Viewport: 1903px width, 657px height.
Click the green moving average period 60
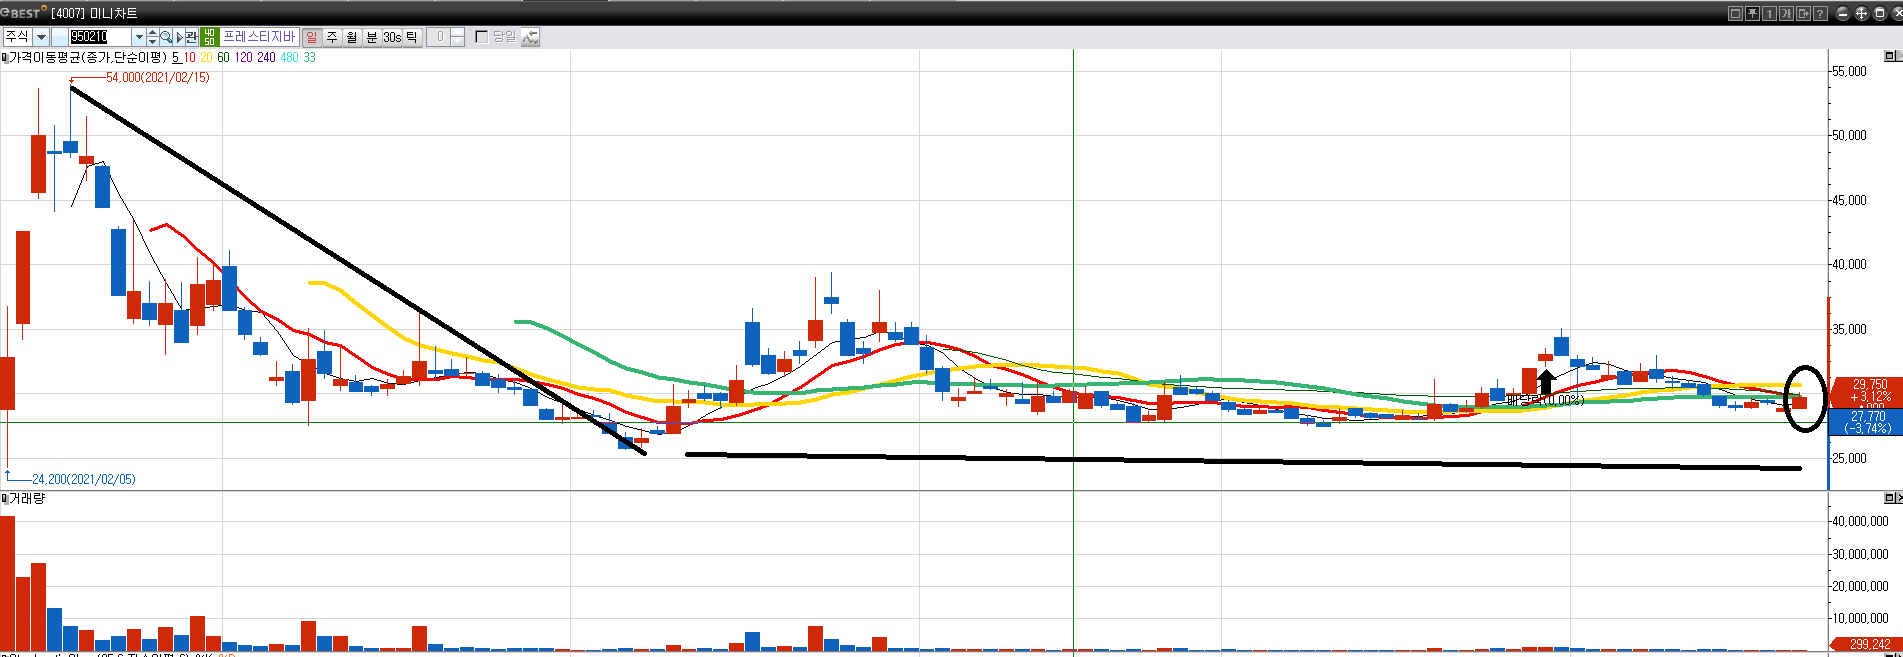(223, 58)
